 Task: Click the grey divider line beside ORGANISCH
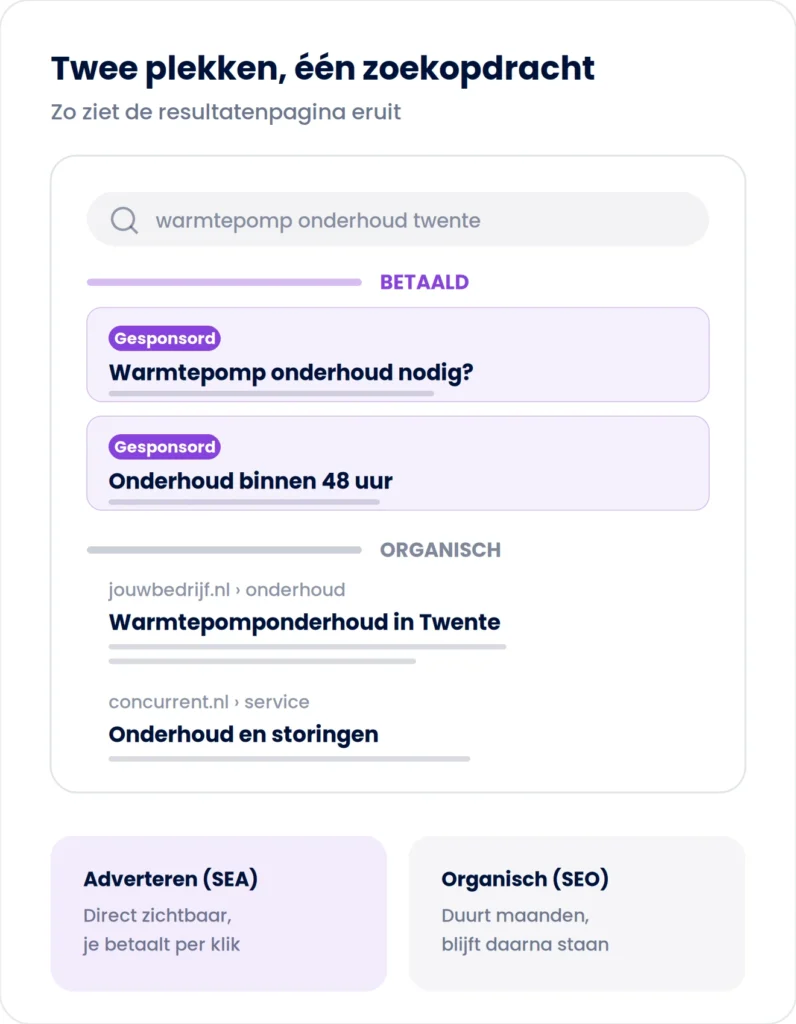coord(224,550)
